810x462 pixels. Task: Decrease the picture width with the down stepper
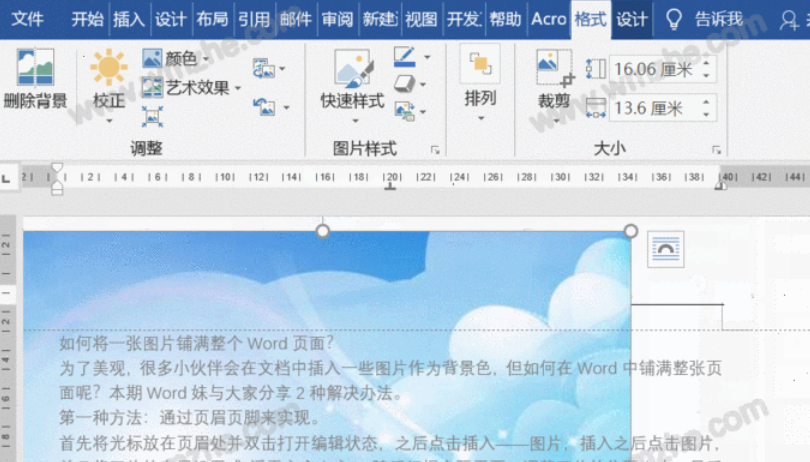pyautogui.click(x=706, y=115)
